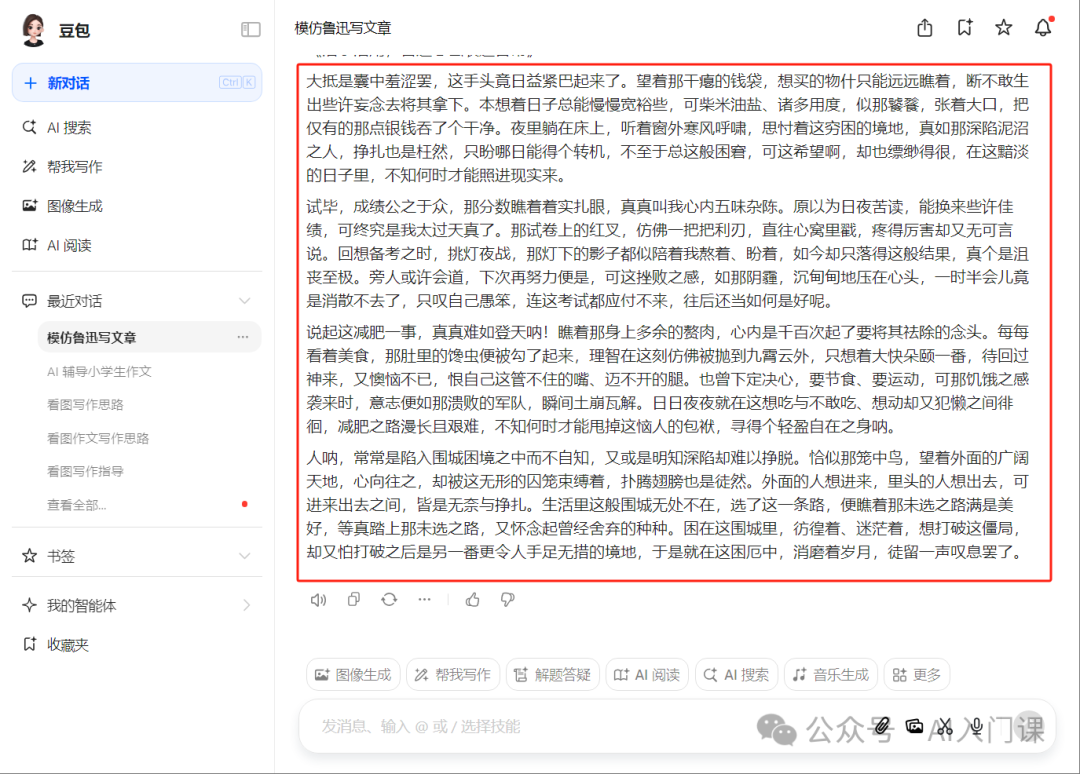Collapse the 最近对话 section chevron
Image resolution: width=1080 pixels, height=774 pixels.
245,301
